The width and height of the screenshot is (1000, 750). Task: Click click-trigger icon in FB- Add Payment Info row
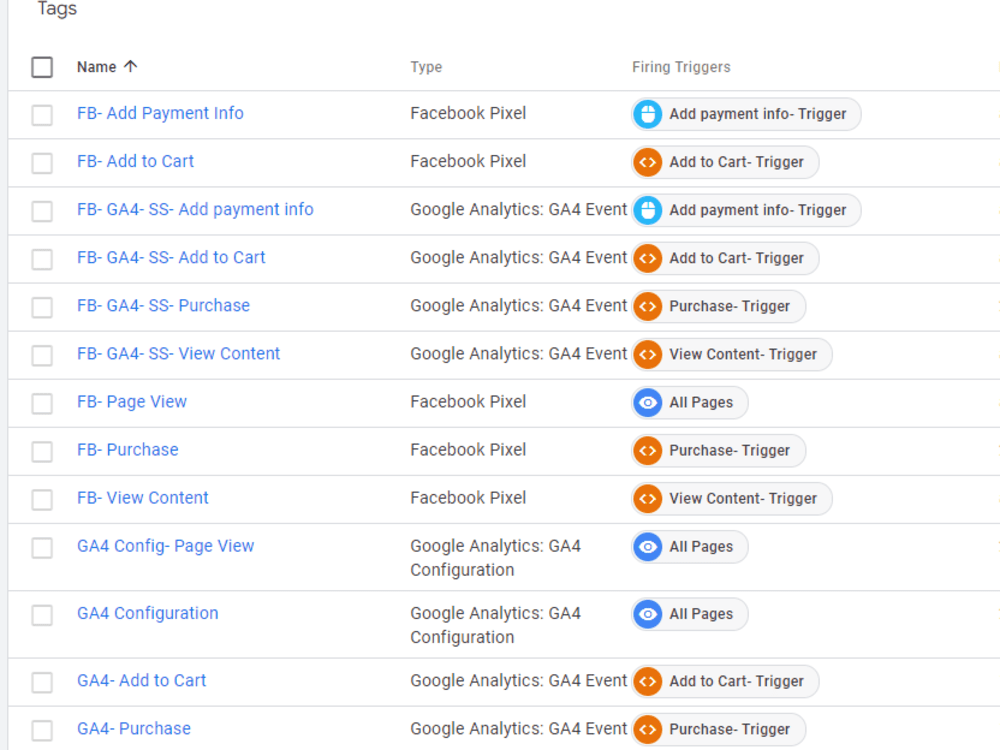[647, 114]
